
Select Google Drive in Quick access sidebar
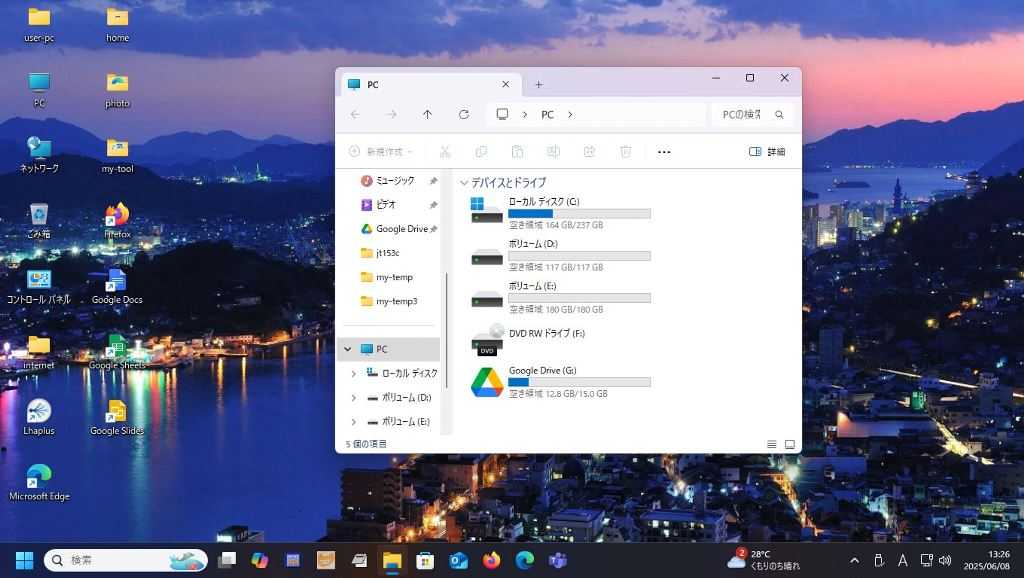pyautogui.click(x=401, y=229)
